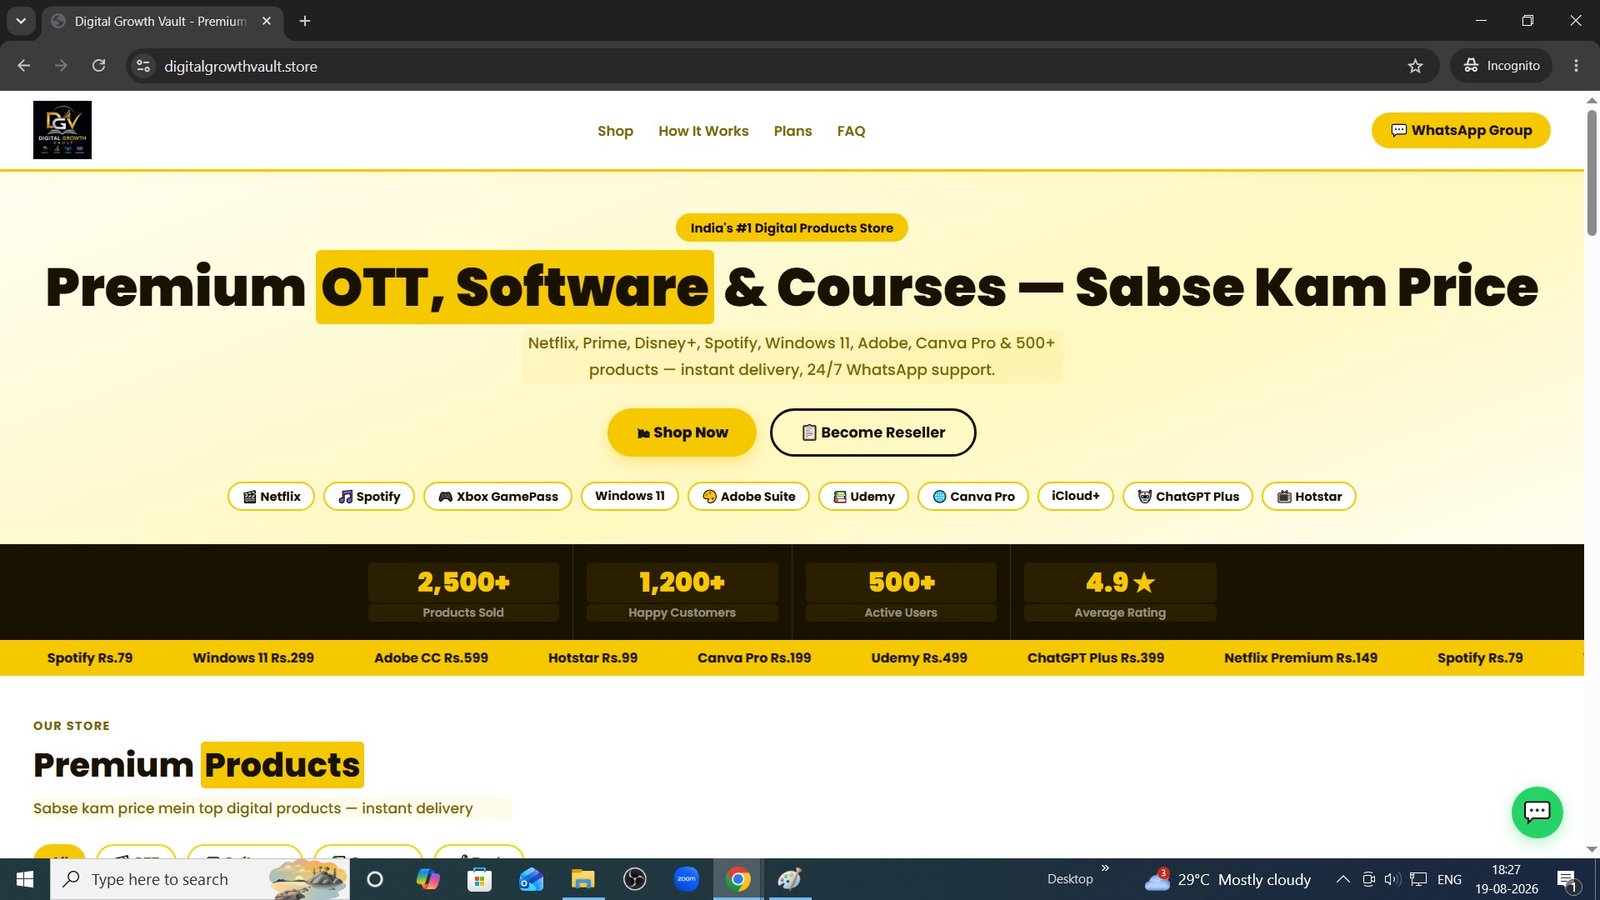This screenshot has height=900, width=1600.
Task: Click Udemy Rs.499 in the ticker
Action: point(919,658)
